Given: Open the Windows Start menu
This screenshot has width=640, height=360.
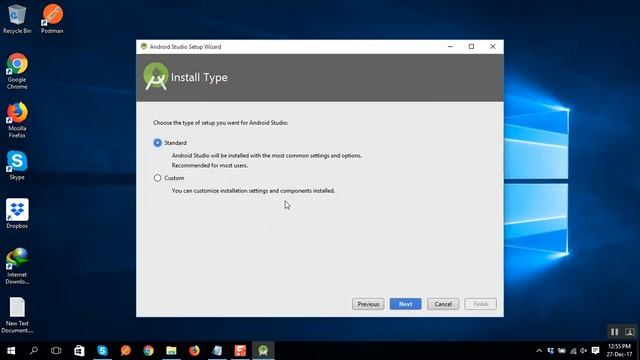Looking at the screenshot, I should click(11, 351).
